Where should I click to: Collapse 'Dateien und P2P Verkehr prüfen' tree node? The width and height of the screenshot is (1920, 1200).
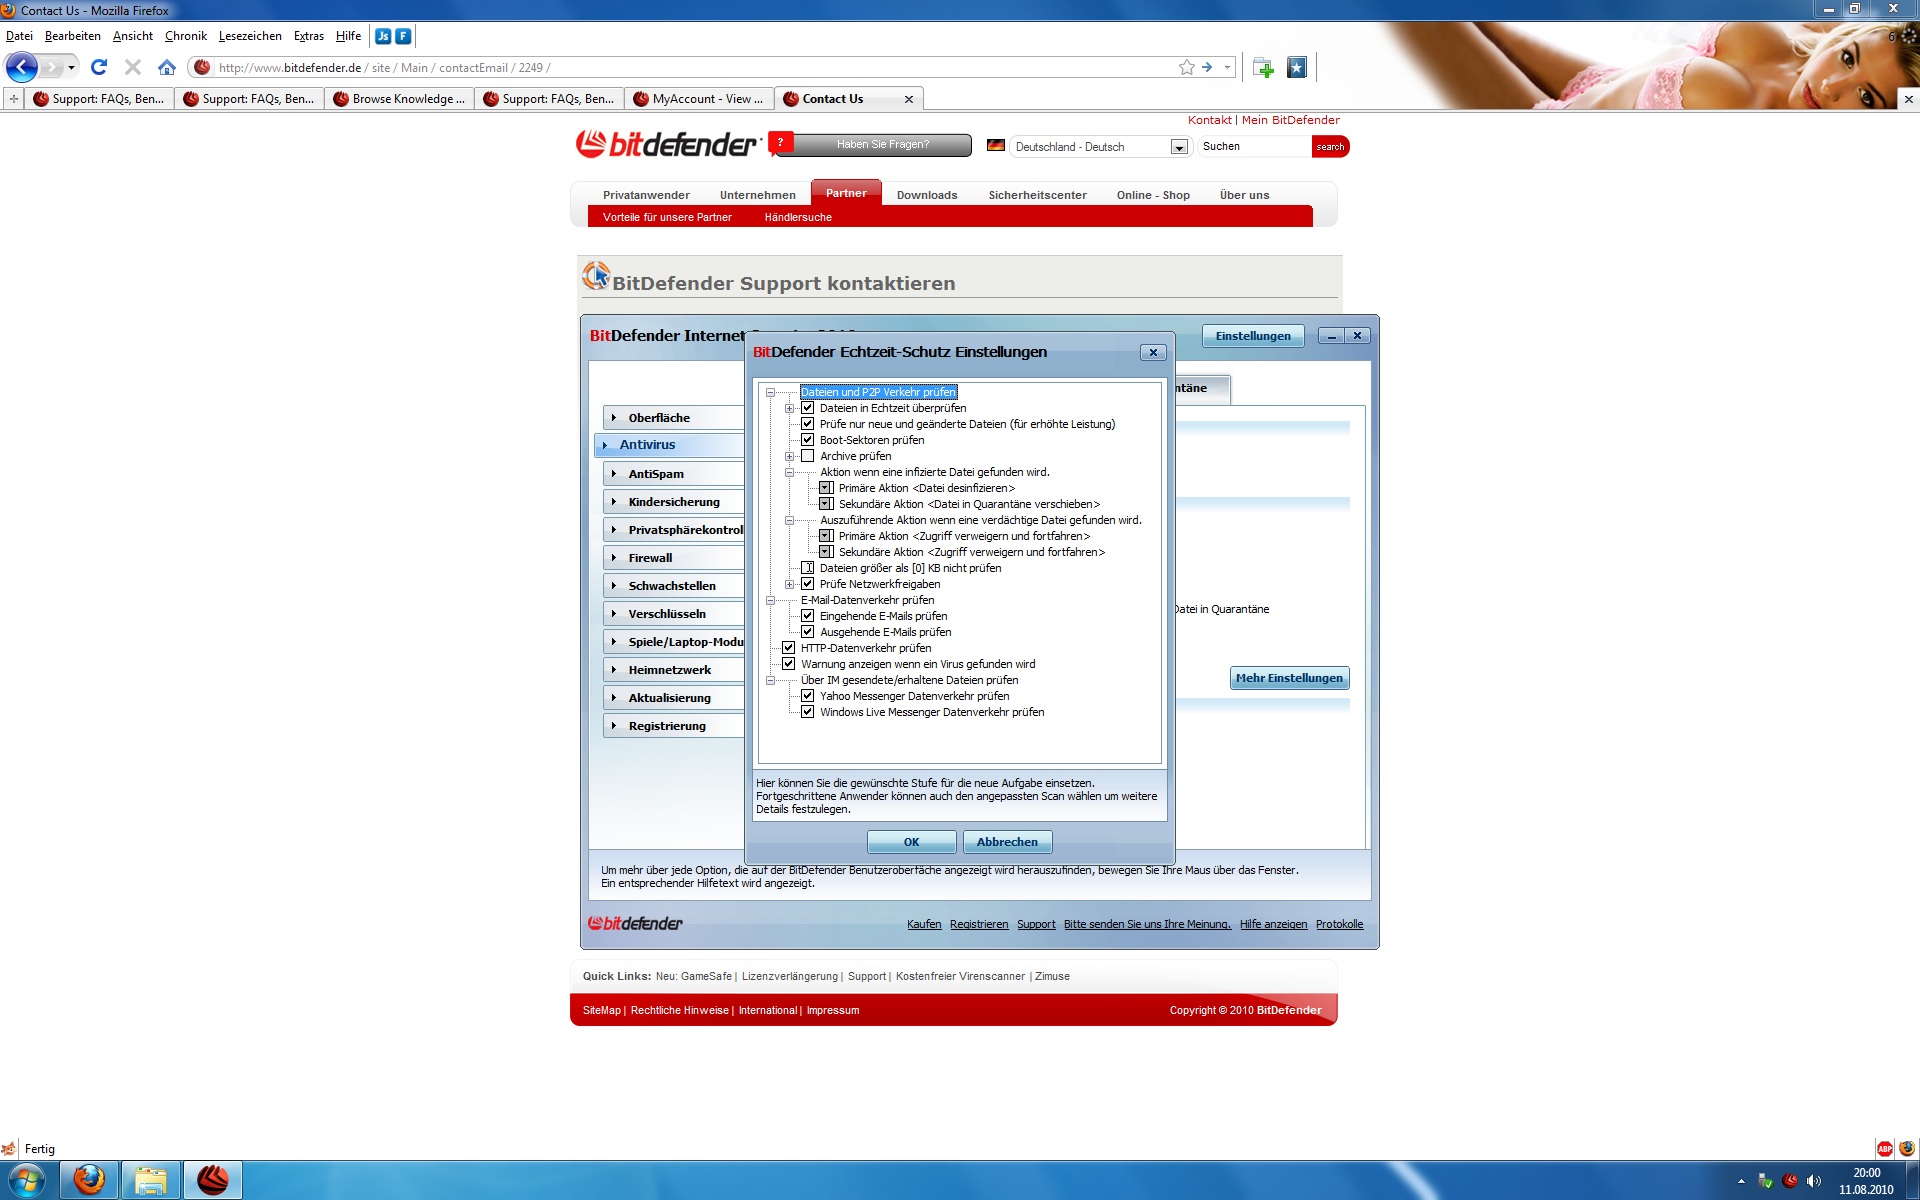pyautogui.click(x=771, y=392)
